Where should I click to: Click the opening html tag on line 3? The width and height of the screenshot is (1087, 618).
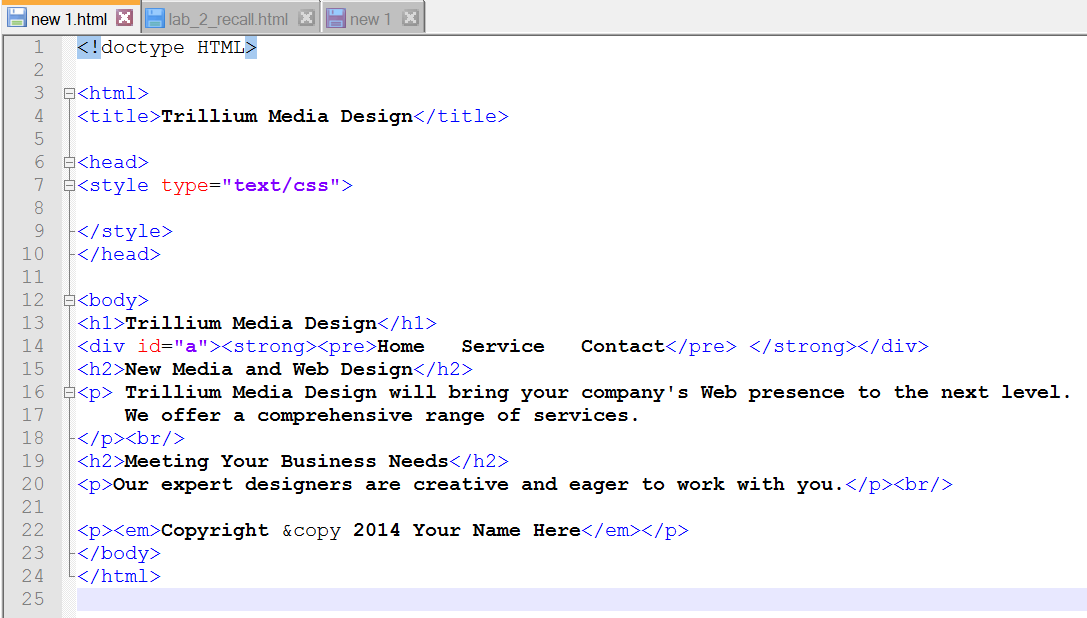click(112, 93)
